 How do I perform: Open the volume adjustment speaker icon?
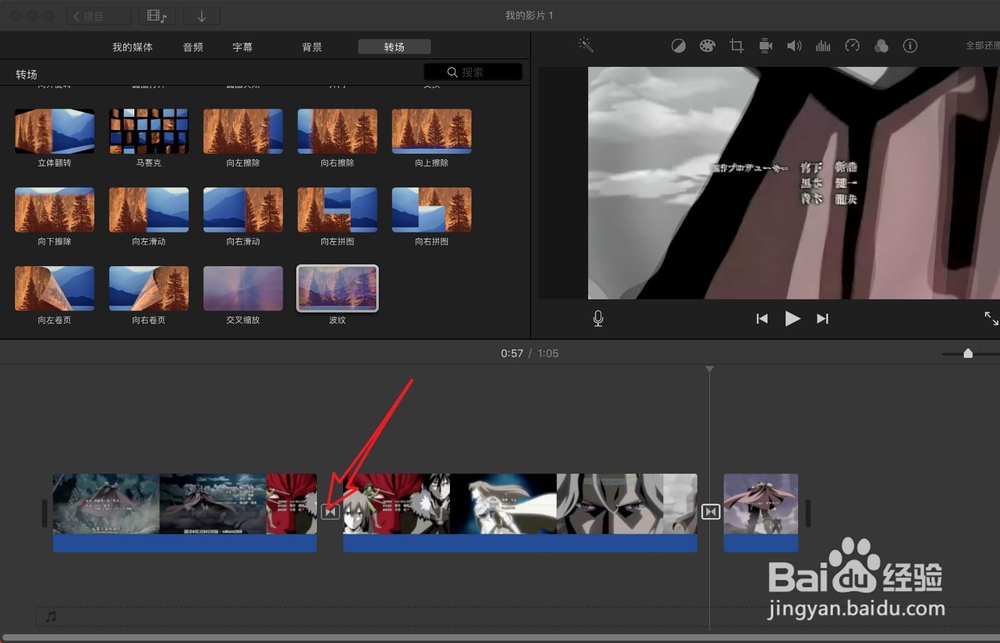pyautogui.click(x=794, y=46)
